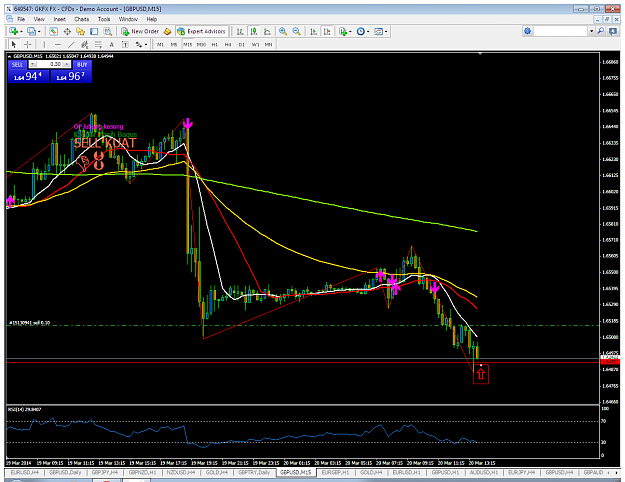Click the blue gear community icon

(528, 31)
